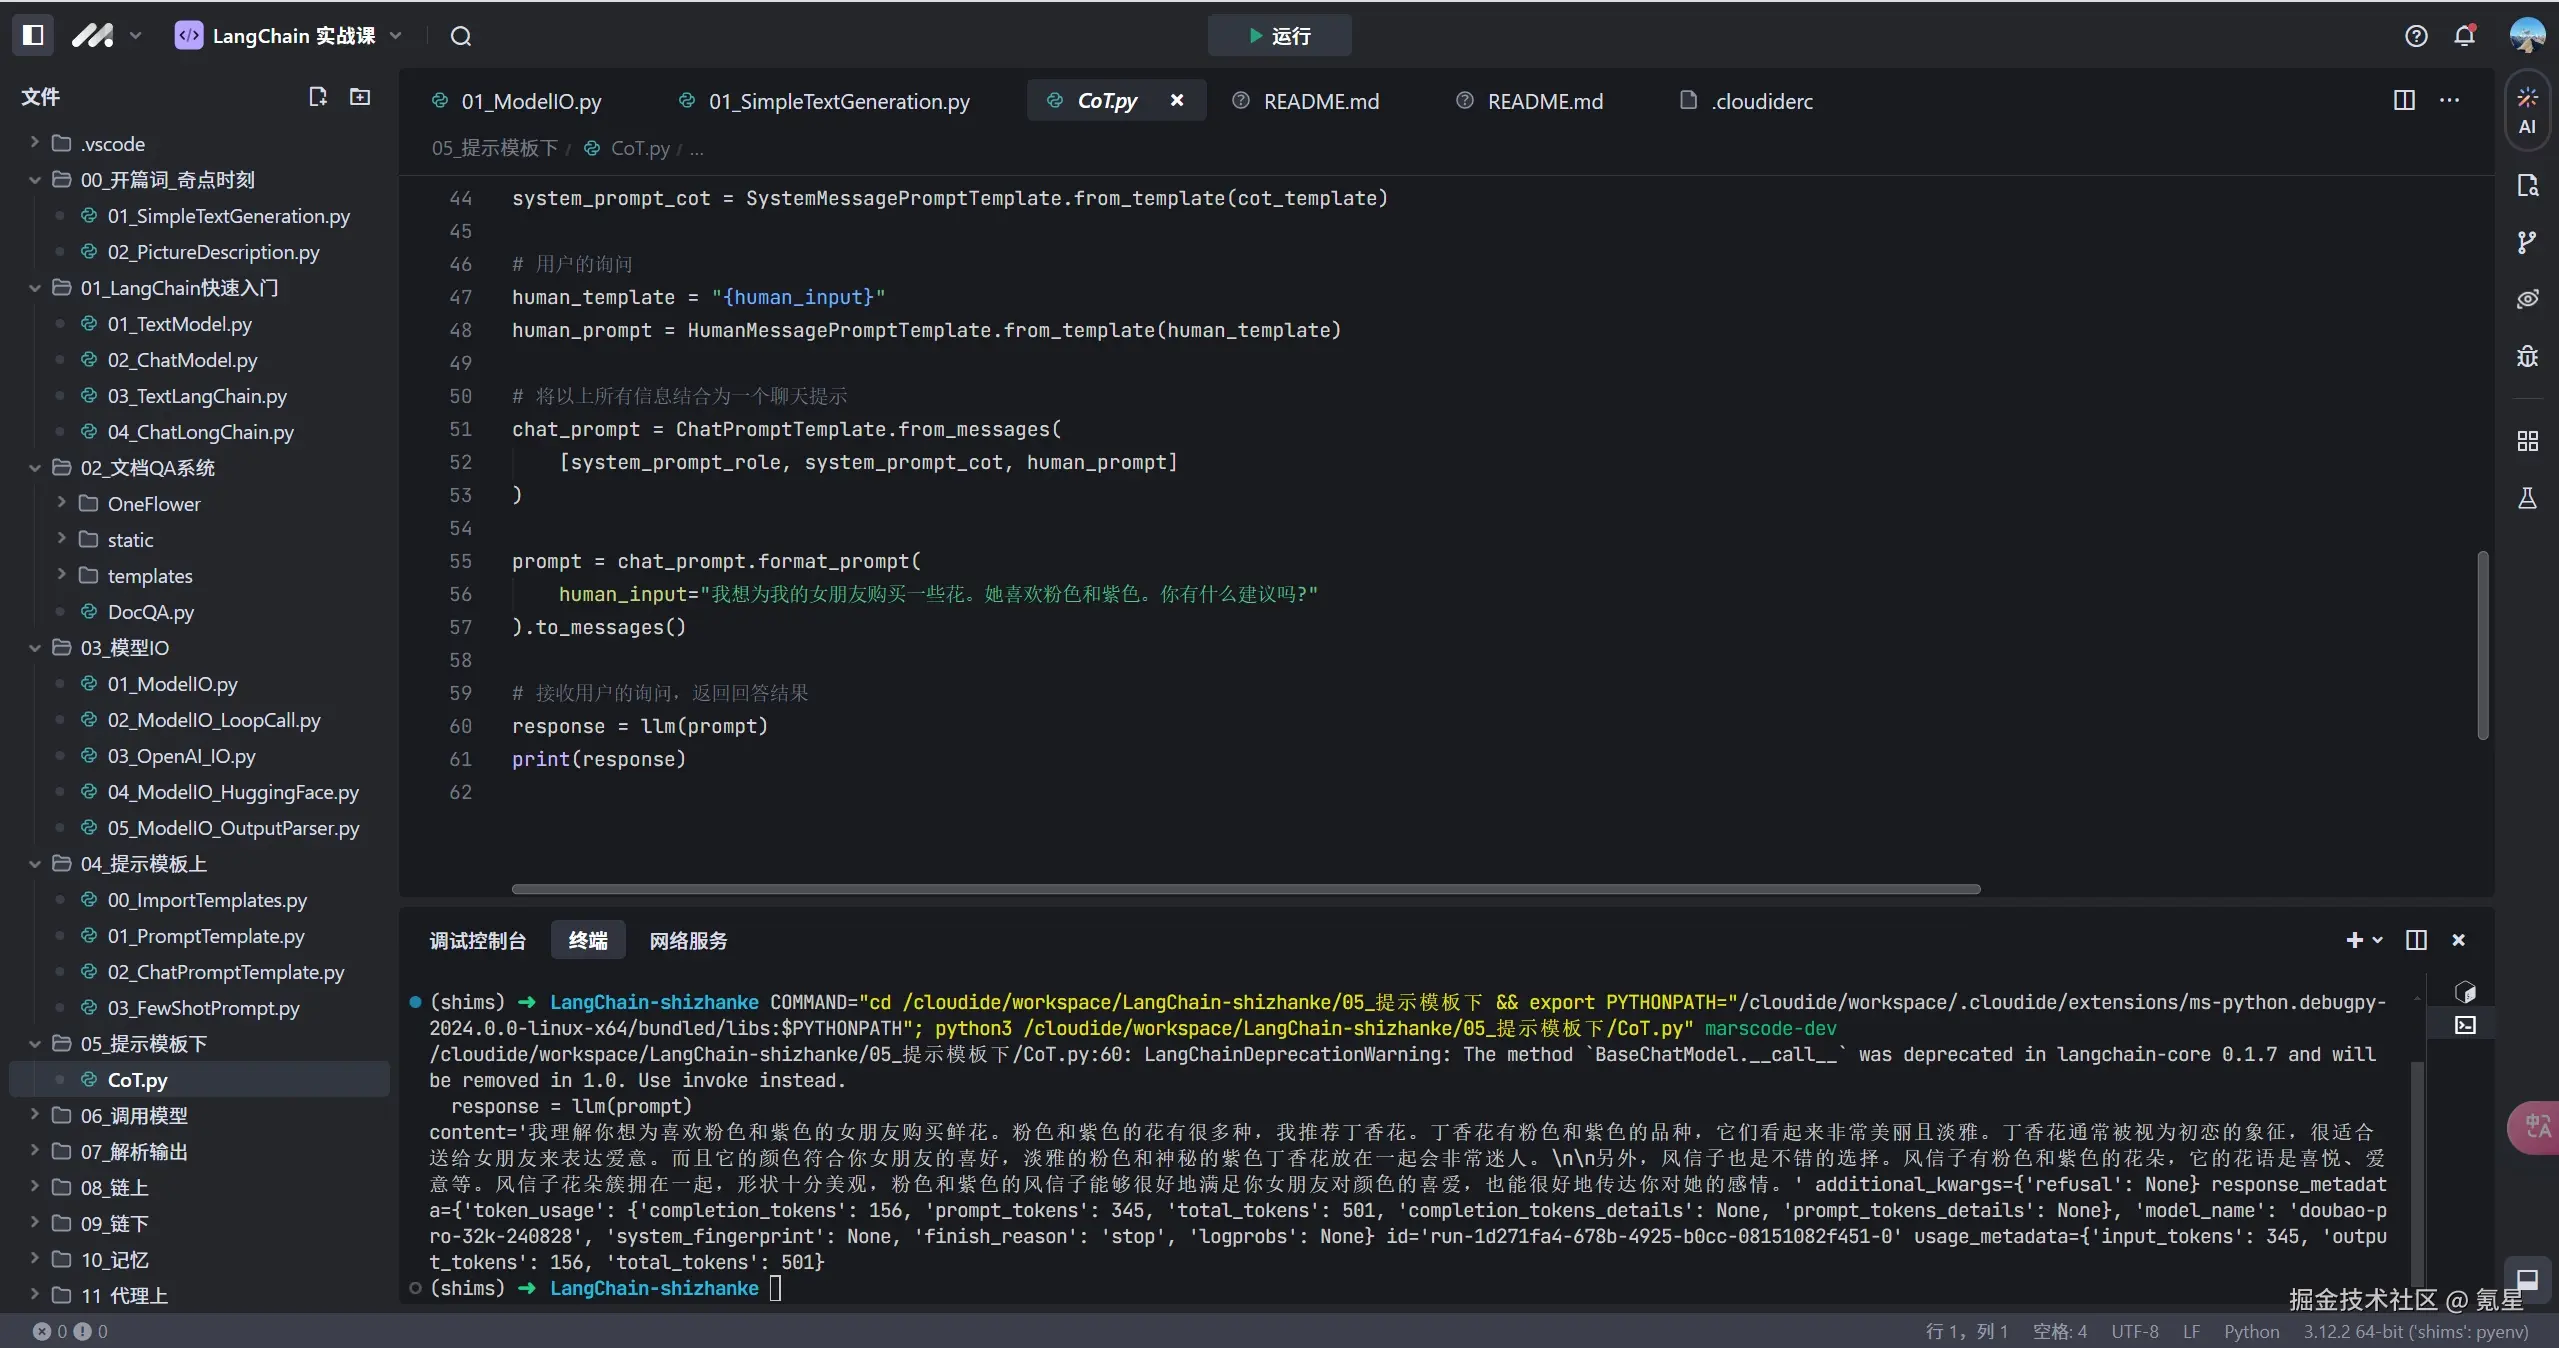This screenshot has height=1348, width=2559.
Task: Click the Python language mode in status bar
Action: (2251, 1331)
